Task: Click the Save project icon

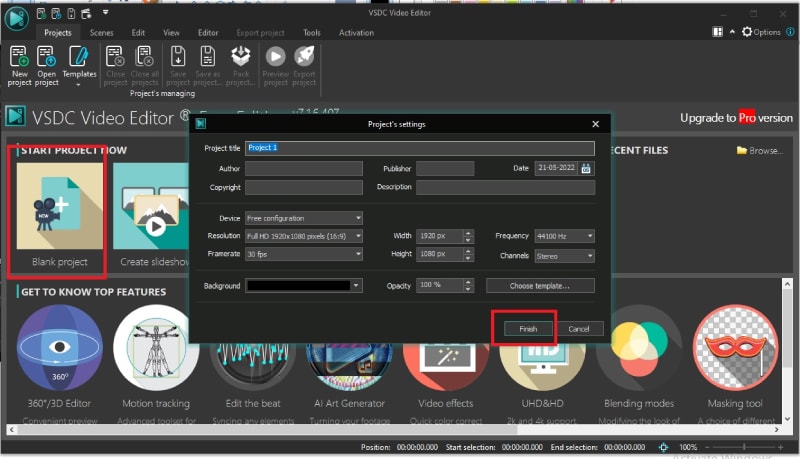Action: click(178, 57)
